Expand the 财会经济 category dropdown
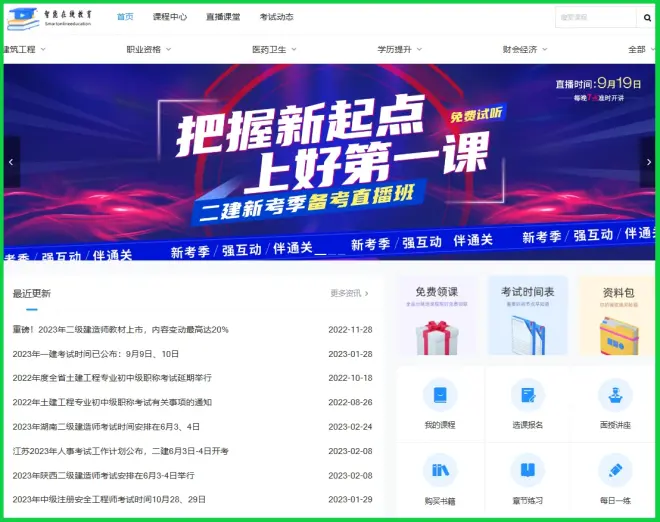Viewport: 660px width, 522px height. [x=525, y=49]
